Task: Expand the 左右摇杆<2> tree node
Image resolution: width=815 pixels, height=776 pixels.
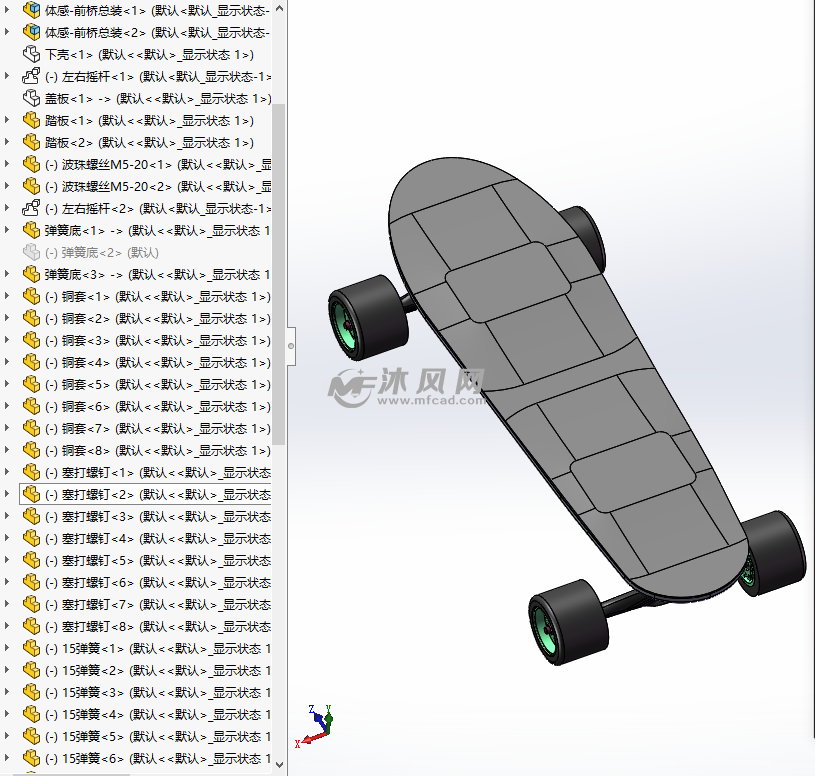Action: [9, 209]
